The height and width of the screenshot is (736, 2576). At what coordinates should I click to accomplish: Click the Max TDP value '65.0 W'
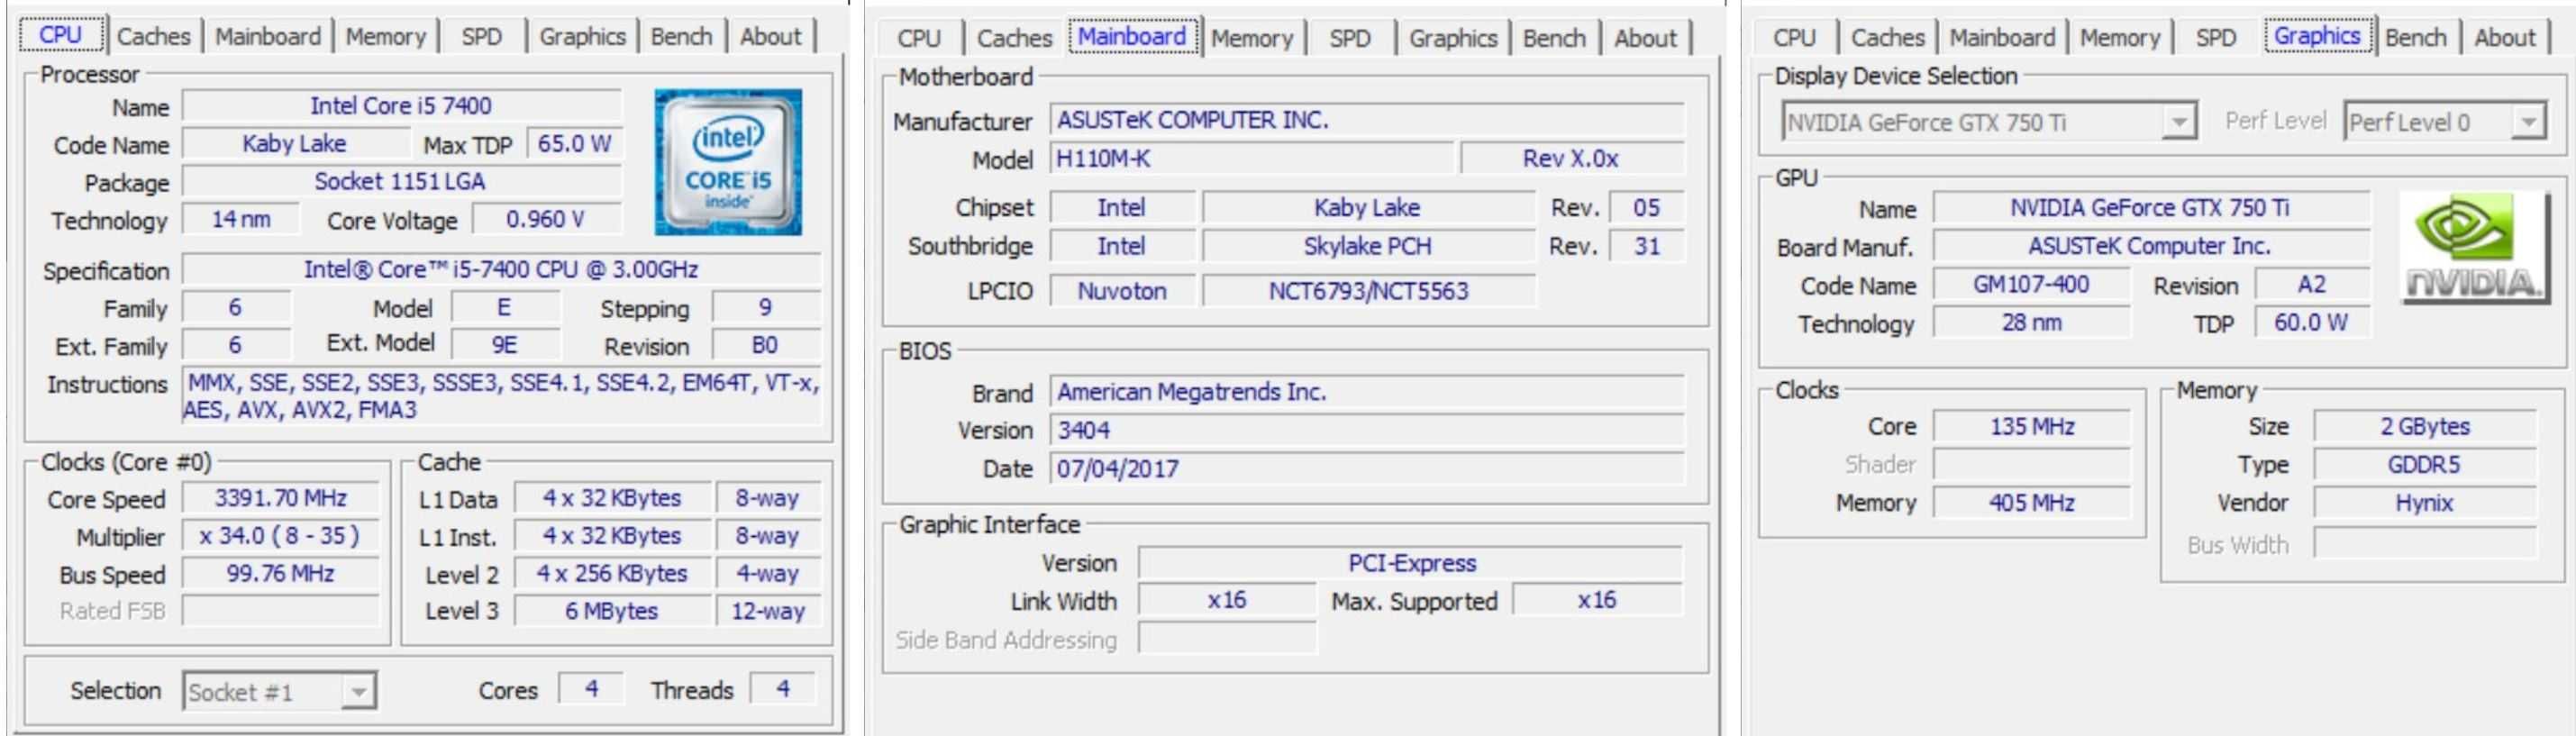tap(574, 143)
